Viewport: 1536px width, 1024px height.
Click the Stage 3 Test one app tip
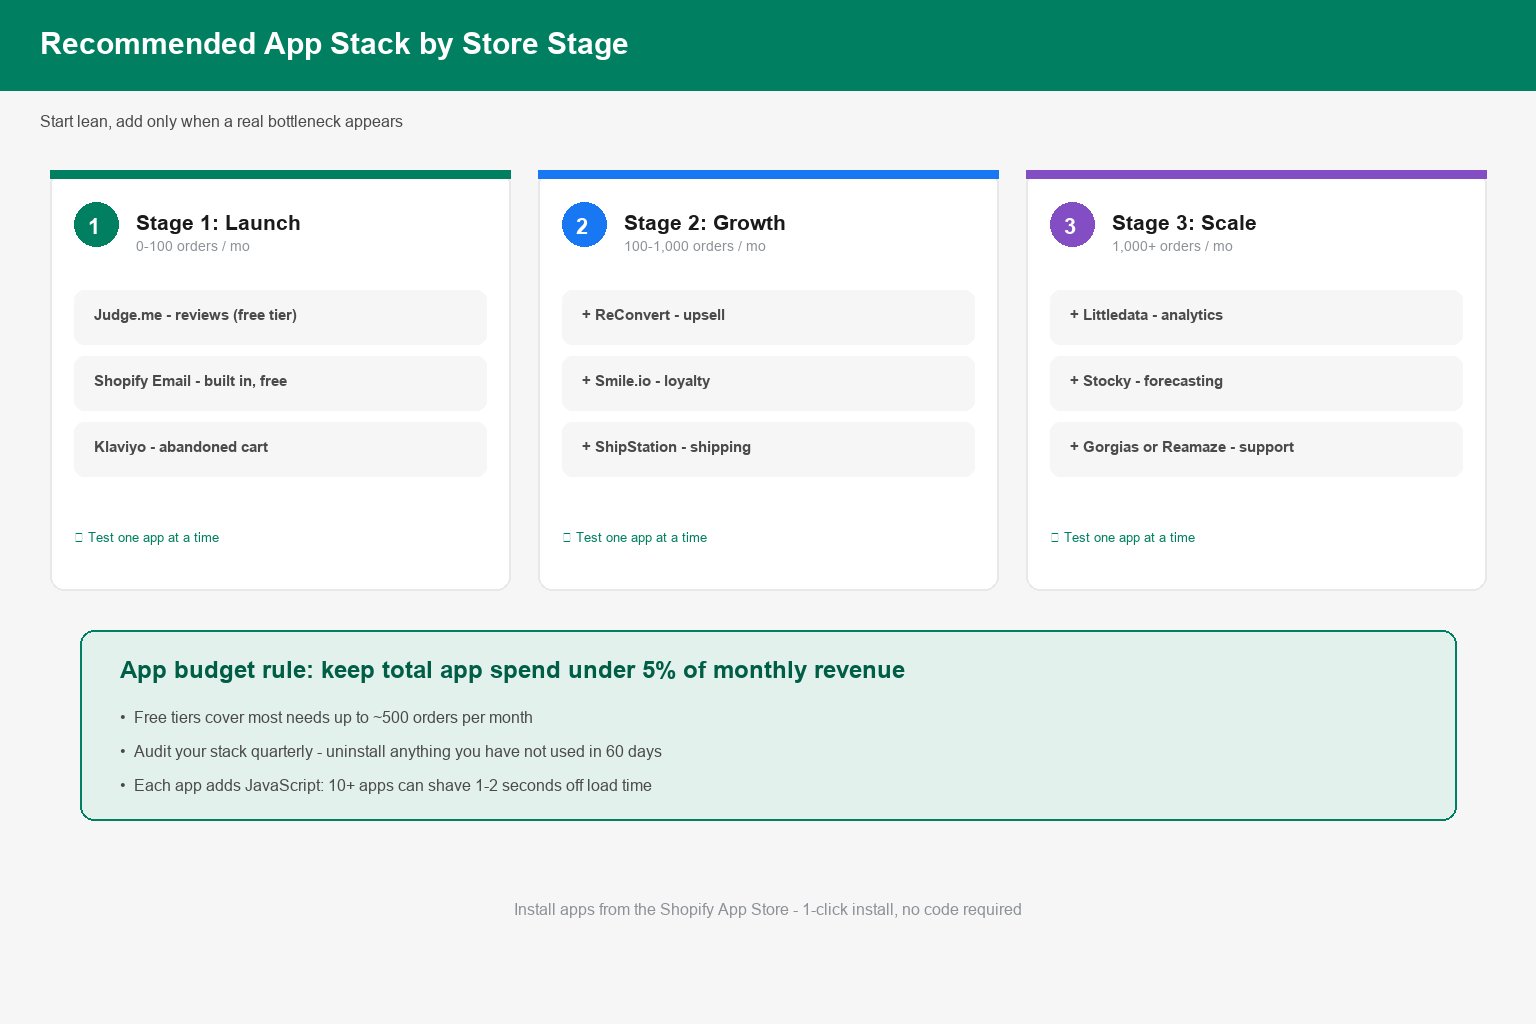coord(1123,537)
